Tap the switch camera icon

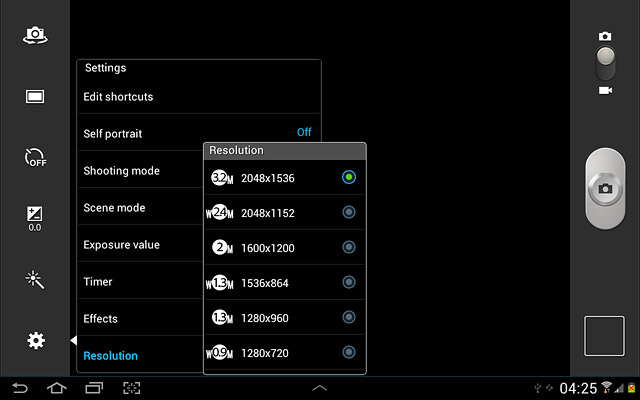[35, 35]
